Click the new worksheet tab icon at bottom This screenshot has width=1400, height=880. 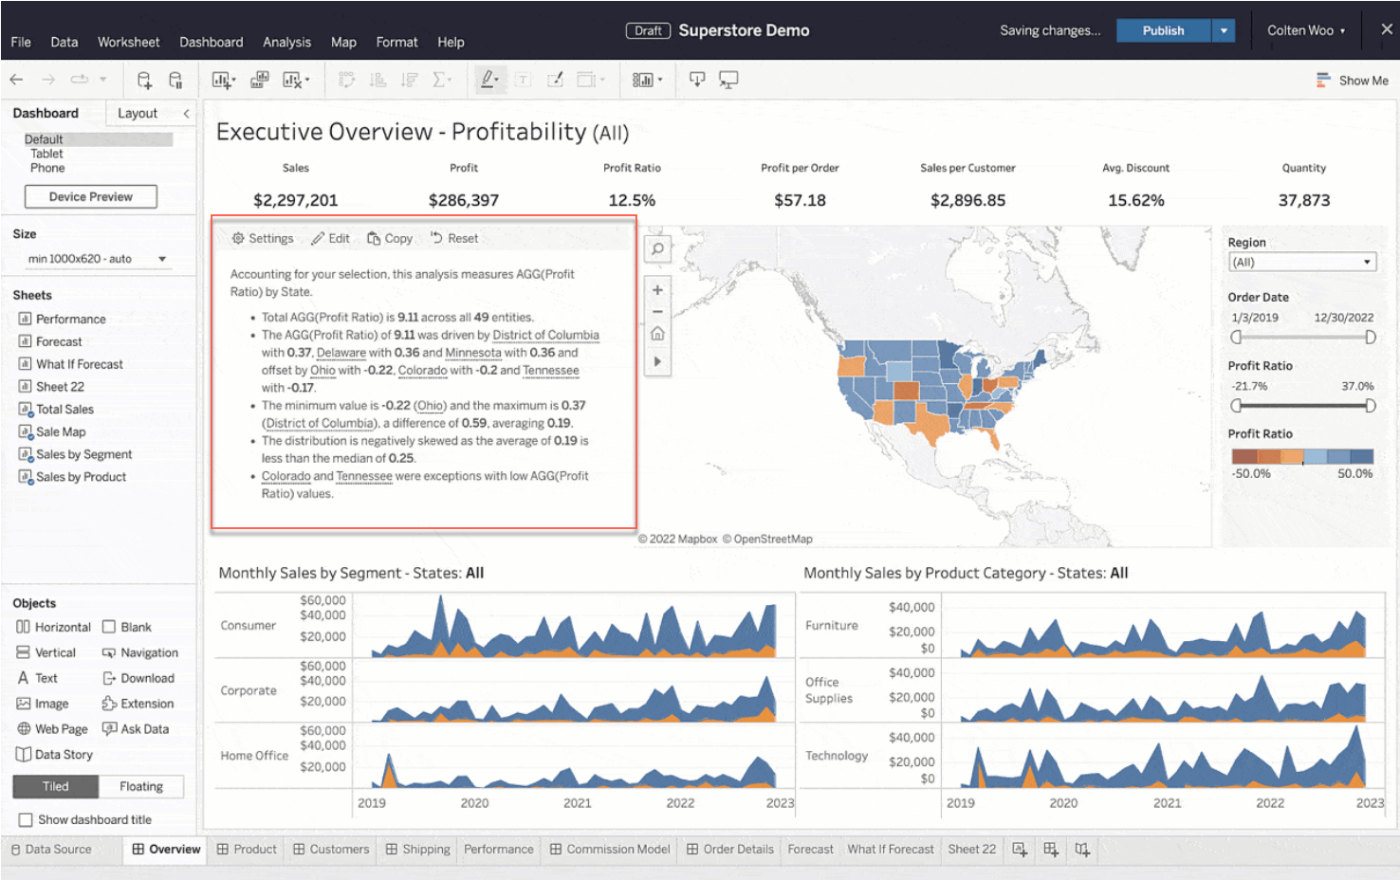tap(1020, 849)
